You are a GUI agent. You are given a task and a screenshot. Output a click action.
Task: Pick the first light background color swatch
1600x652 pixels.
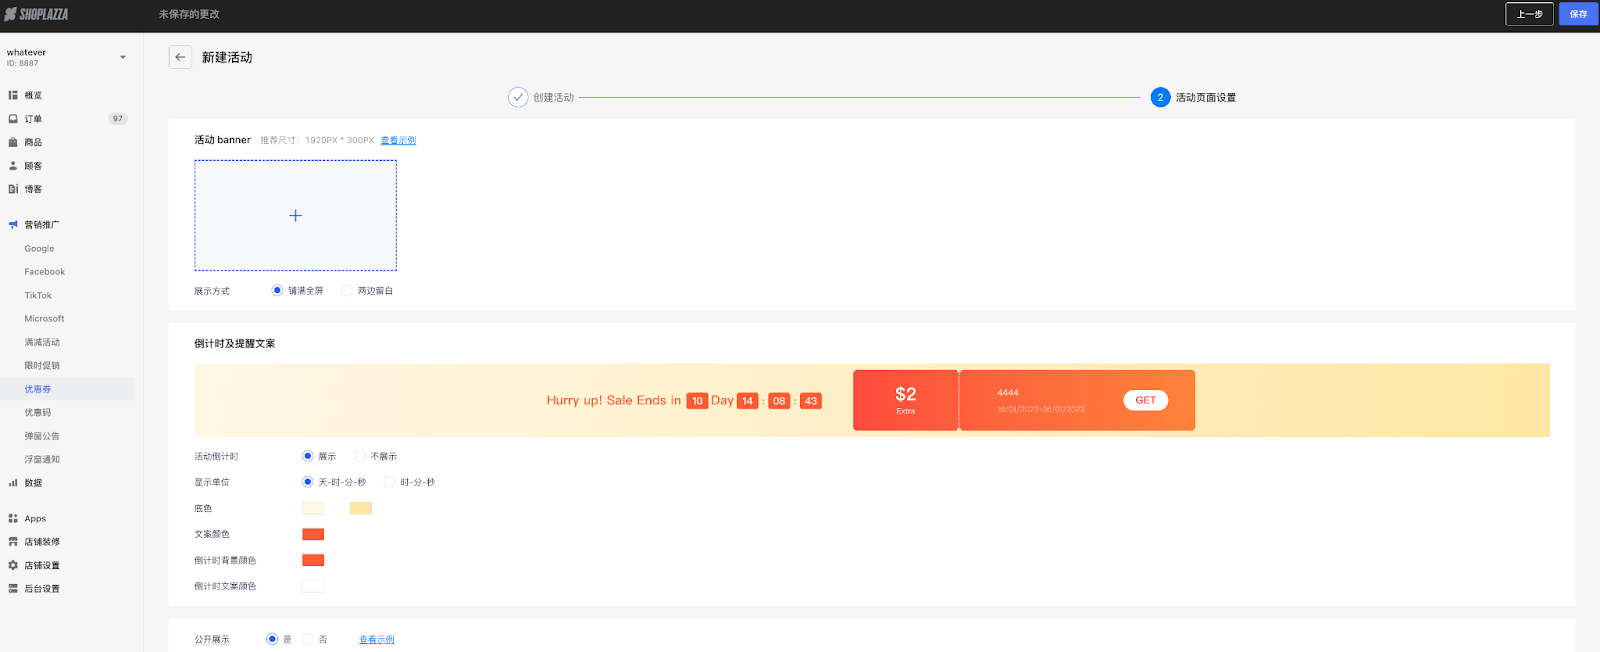coord(313,508)
